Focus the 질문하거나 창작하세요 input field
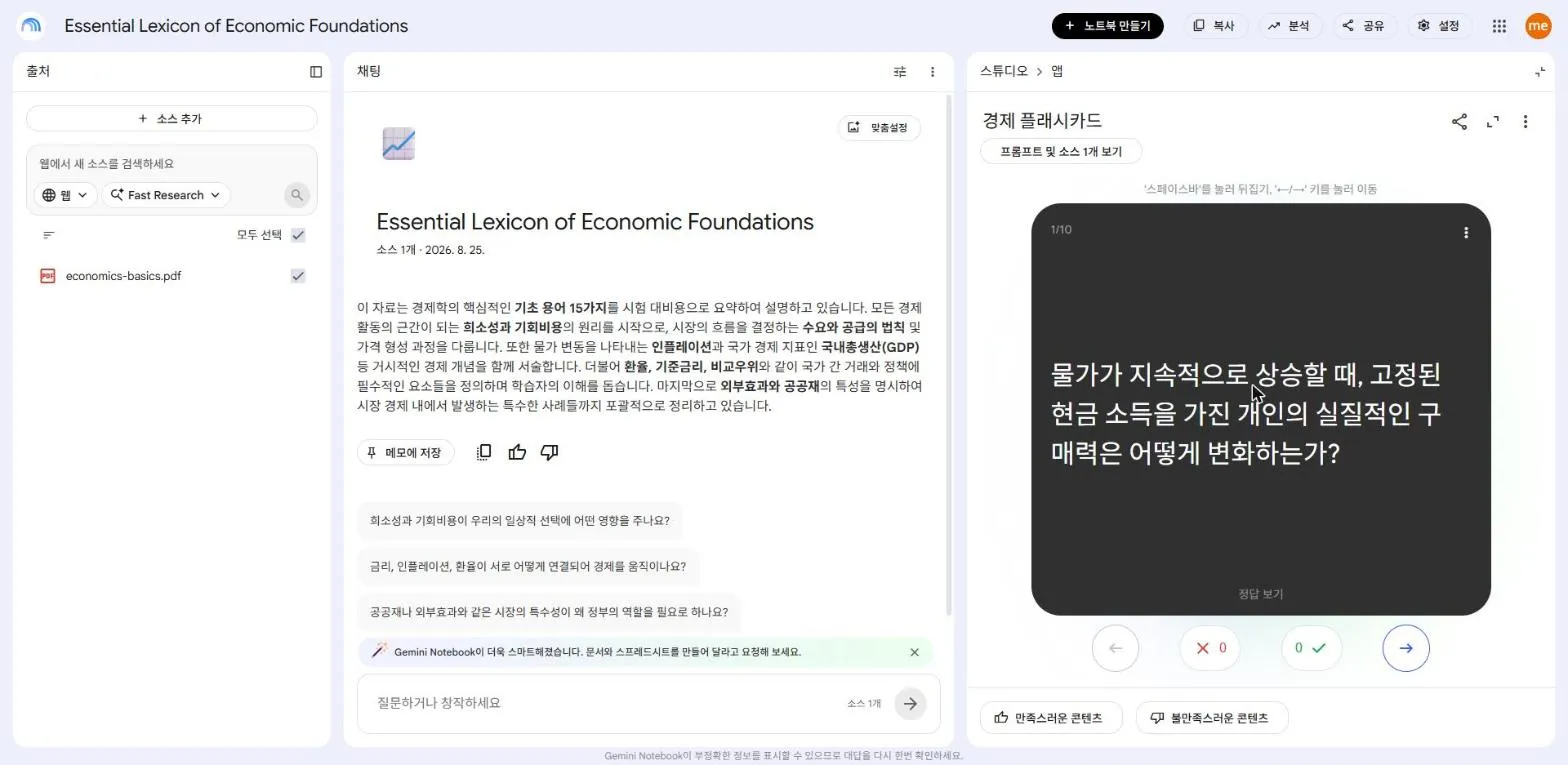 click(x=605, y=703)
